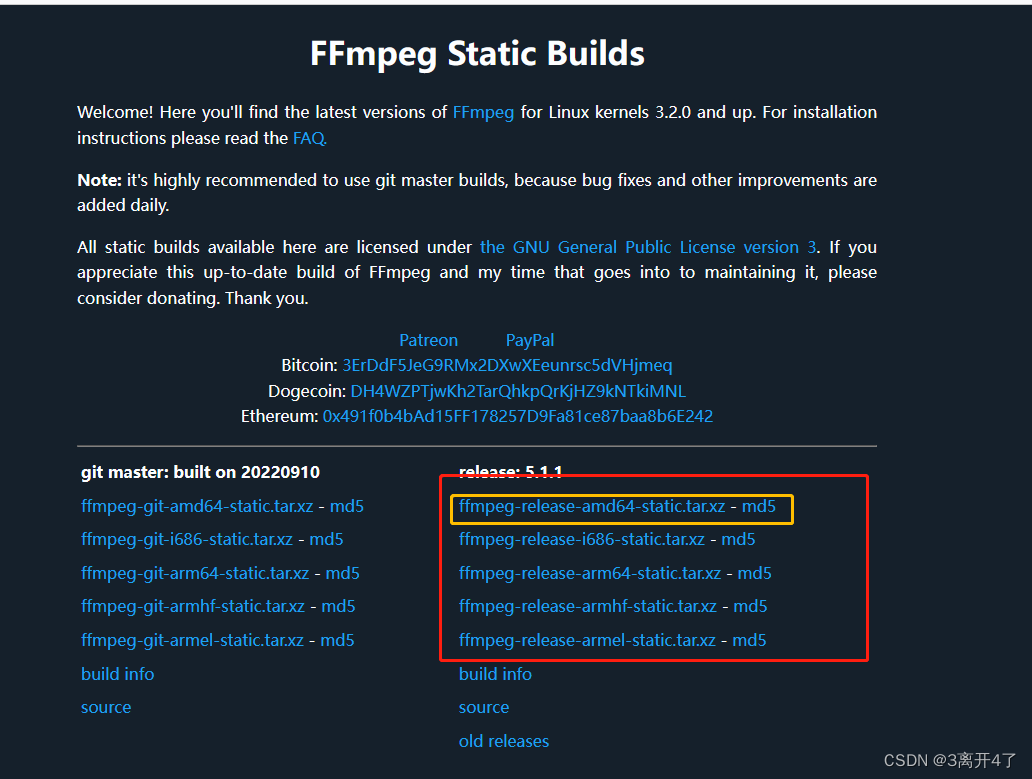Open build info under git master column
The width and height of the screenshot is (1032, 779).
click(117, 674)
